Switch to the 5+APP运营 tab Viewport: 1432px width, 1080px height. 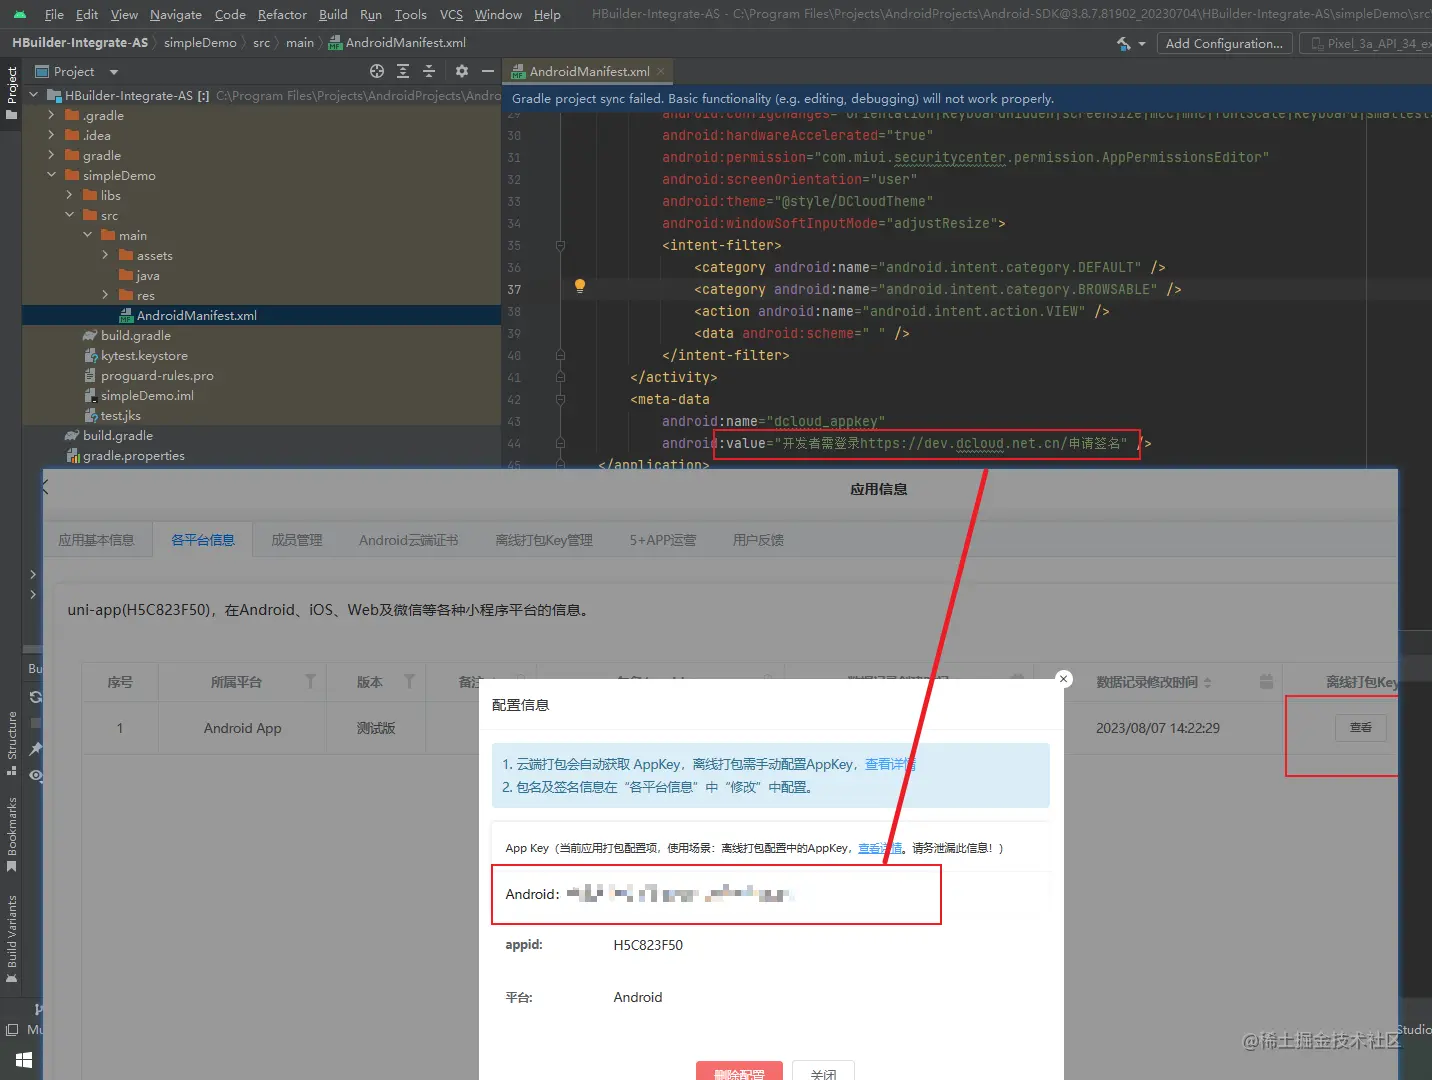click(663, 540)
